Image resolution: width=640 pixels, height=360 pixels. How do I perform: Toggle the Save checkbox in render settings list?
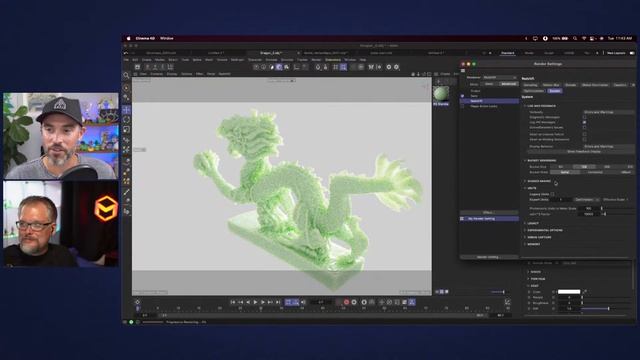(462, 96)
